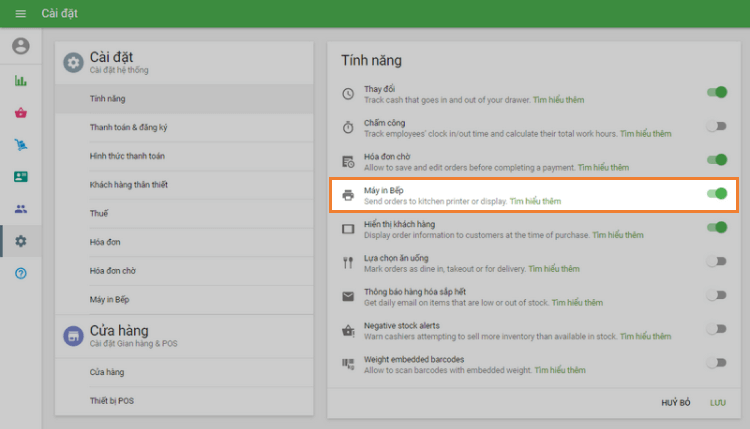Image resolution: width=750 pixels, height=429 pixels.
Task: Open the employees ID card icon
Action: (x=21, y=177)
